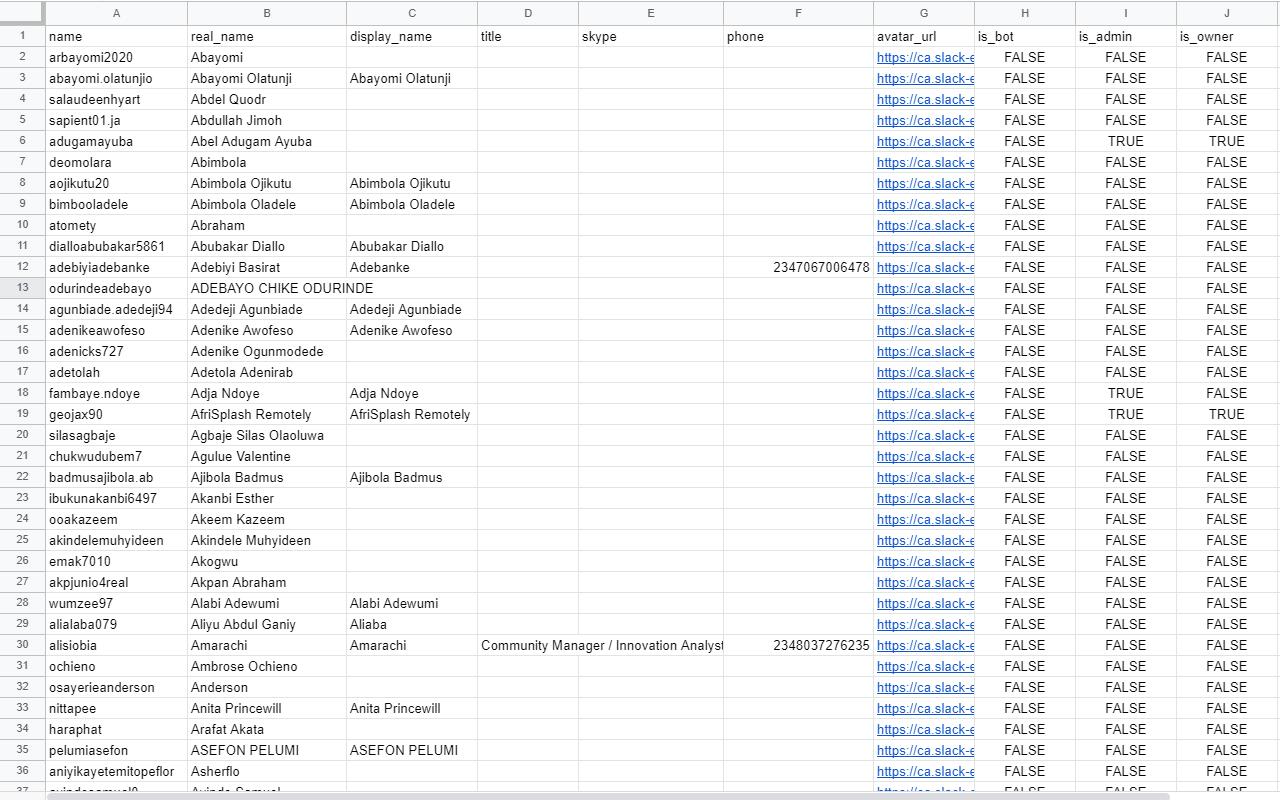Click the 'skype' header cell
This screenshot has width=1280, height=800.
point(651,36)
